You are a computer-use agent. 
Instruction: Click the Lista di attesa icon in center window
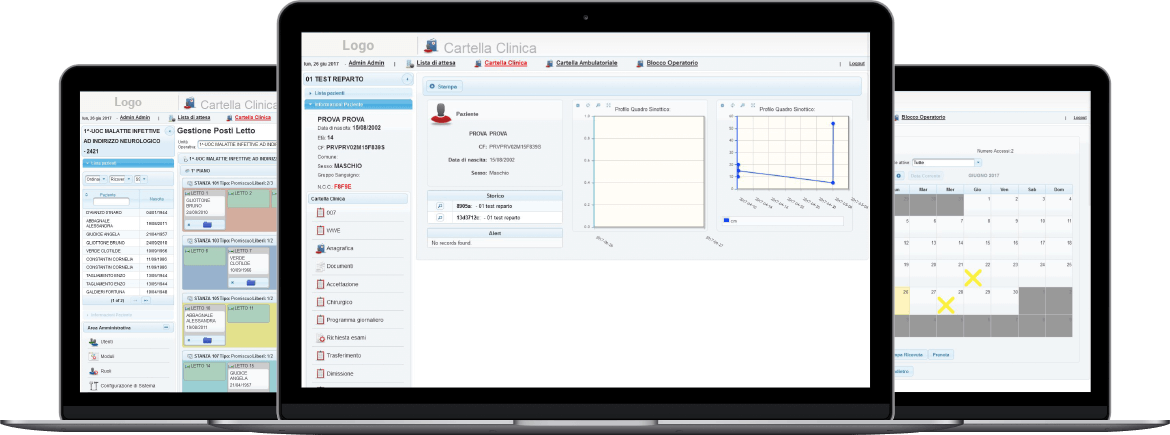411,63
